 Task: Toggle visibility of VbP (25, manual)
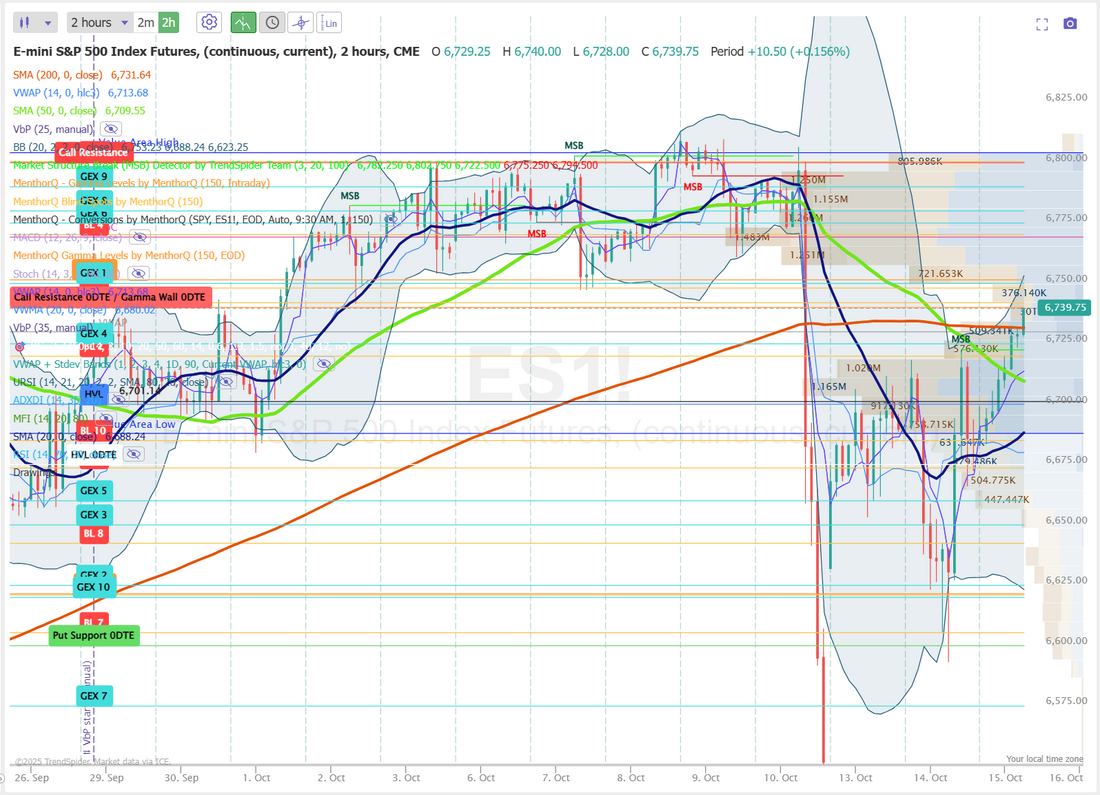(110, 128)
